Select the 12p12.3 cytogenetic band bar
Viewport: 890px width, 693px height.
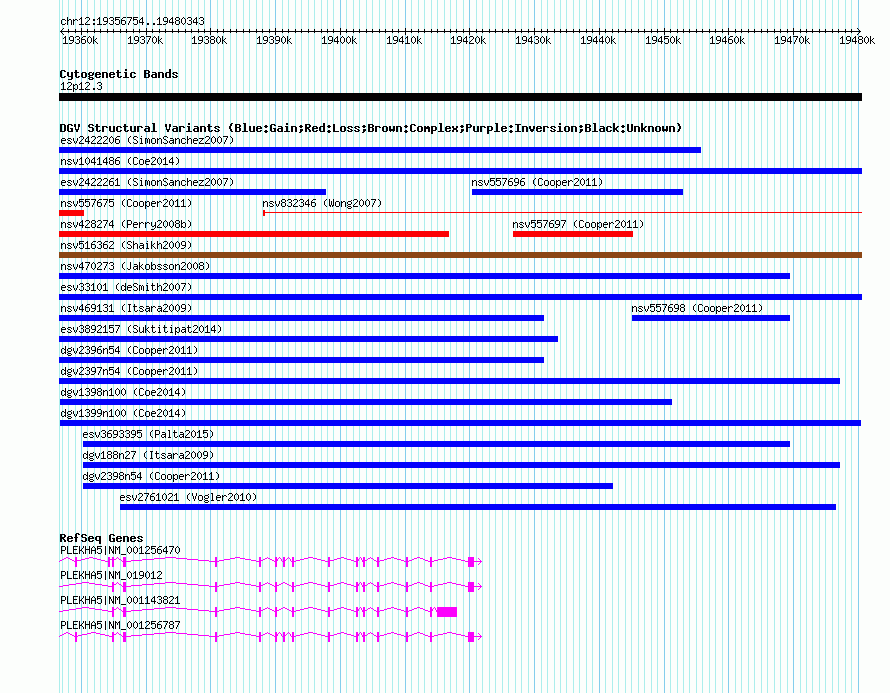pyautogui.click(x=460, y=97)
